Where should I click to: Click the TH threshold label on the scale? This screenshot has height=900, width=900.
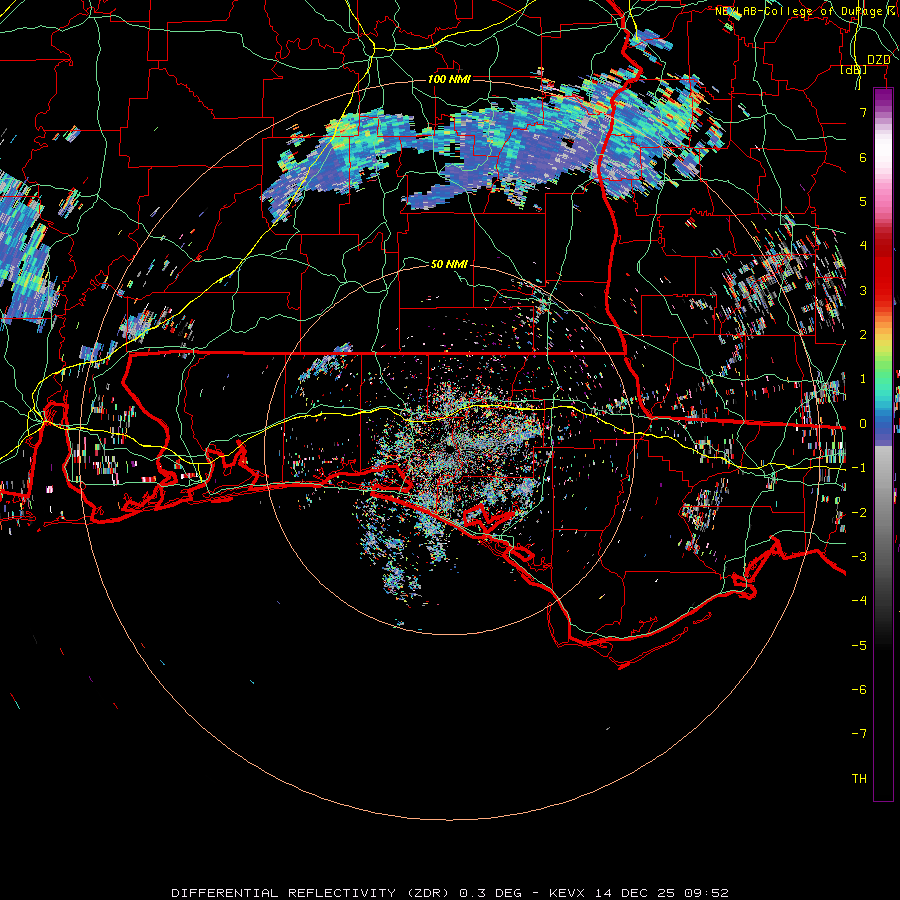coord(859,779)
